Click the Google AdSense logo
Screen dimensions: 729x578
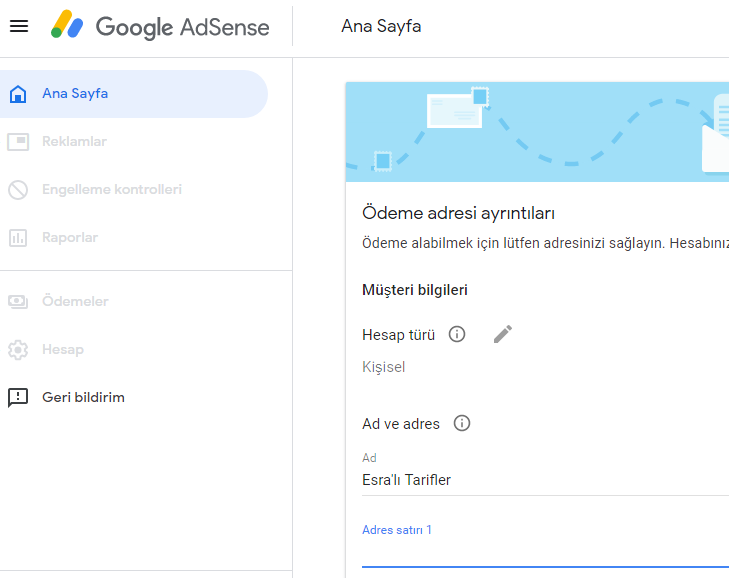tap(160, 26)
